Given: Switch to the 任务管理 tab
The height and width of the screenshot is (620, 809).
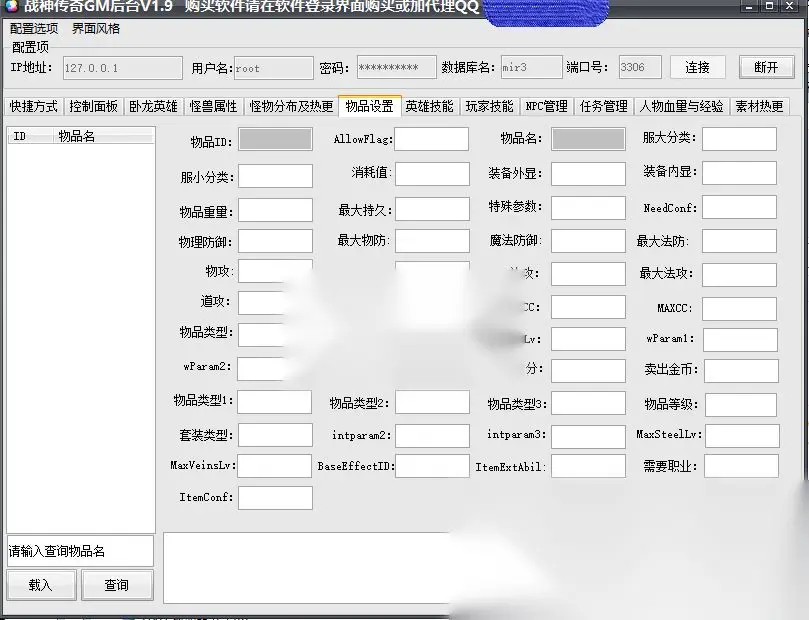Looking at the screenshot, I should pyautogui.click(x=604, y=106).
